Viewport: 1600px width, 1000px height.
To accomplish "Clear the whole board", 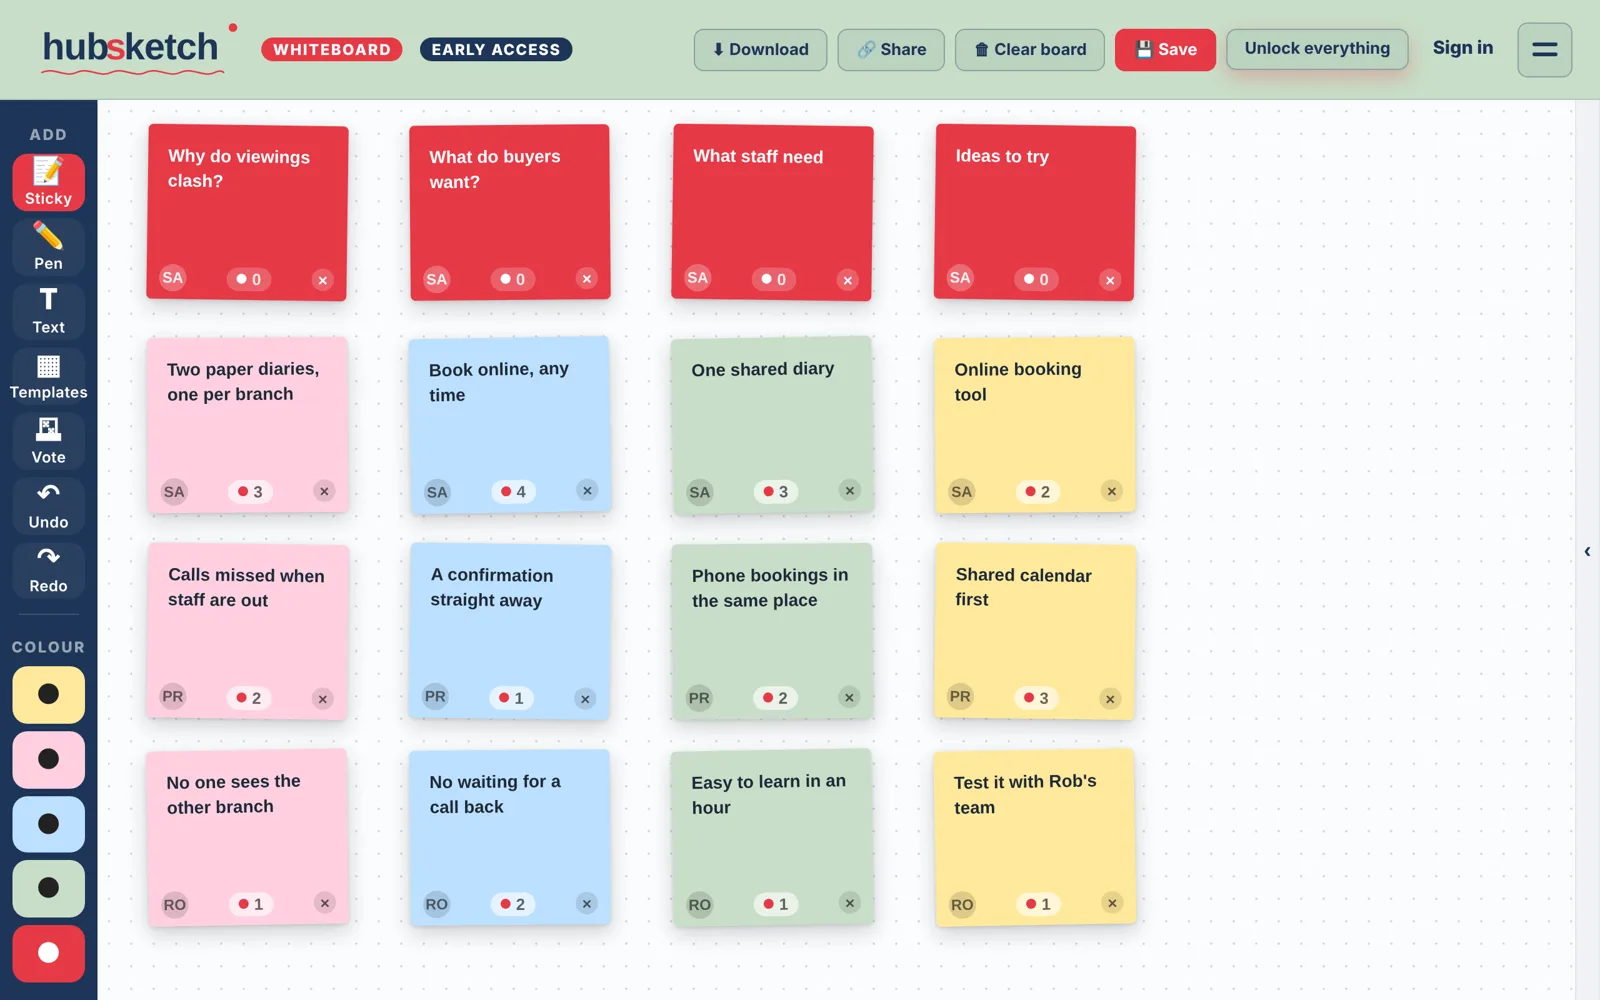I will tap(1030, 49).
